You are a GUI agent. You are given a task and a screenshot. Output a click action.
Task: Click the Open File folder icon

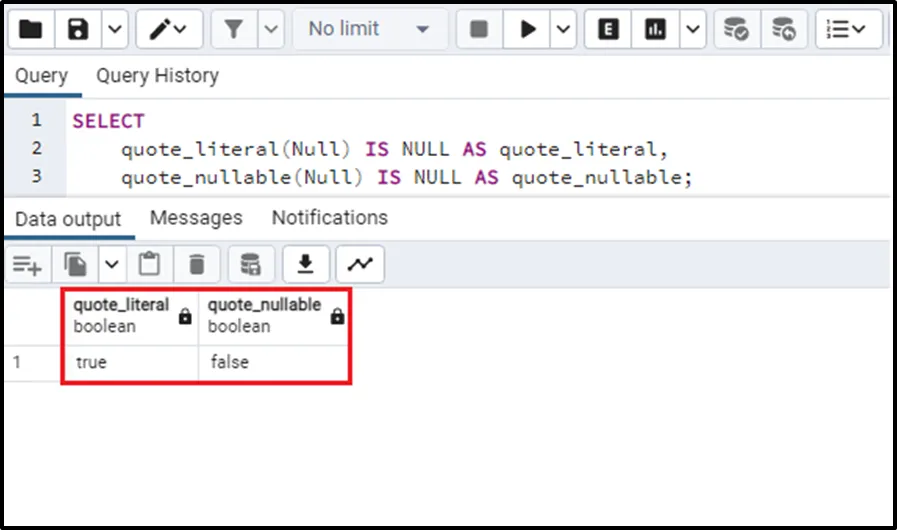click(x=31, y=29)
